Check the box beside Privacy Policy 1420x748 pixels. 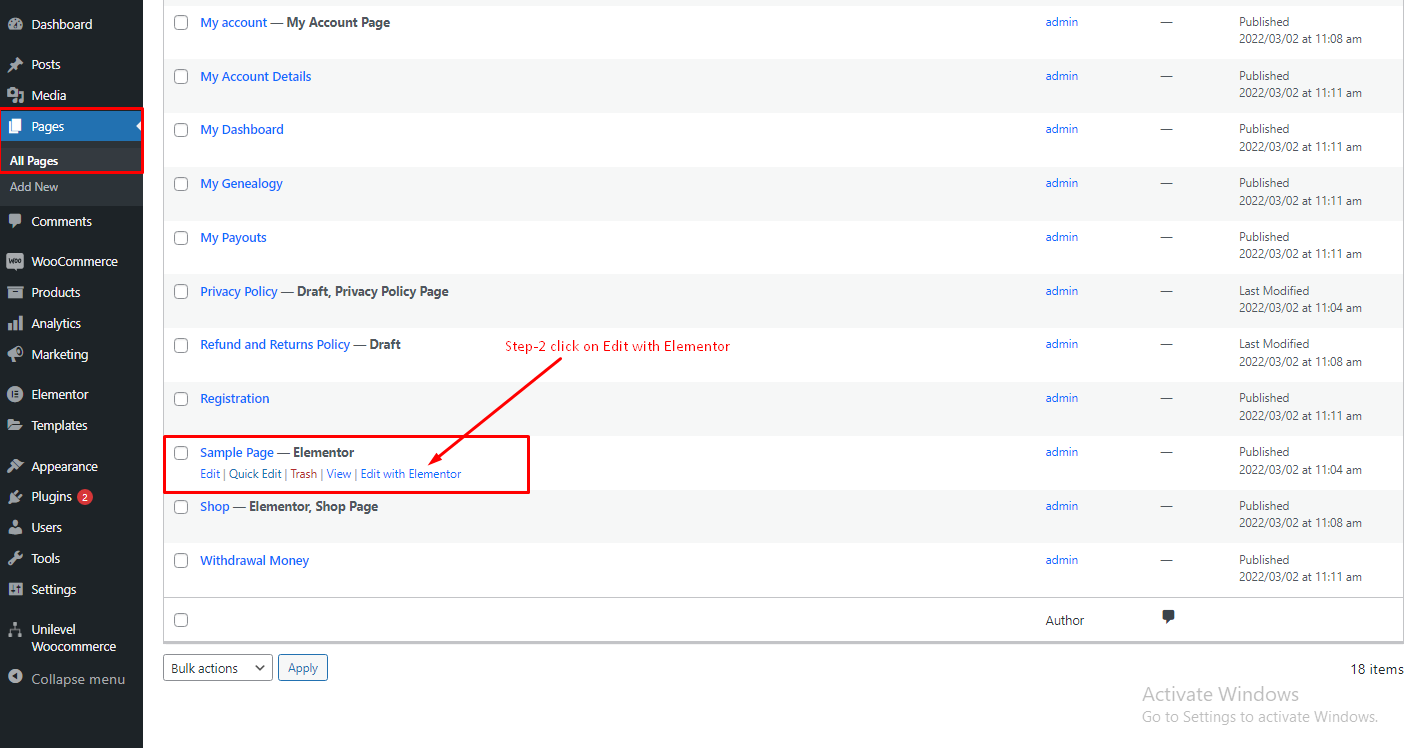pos(181,292)
